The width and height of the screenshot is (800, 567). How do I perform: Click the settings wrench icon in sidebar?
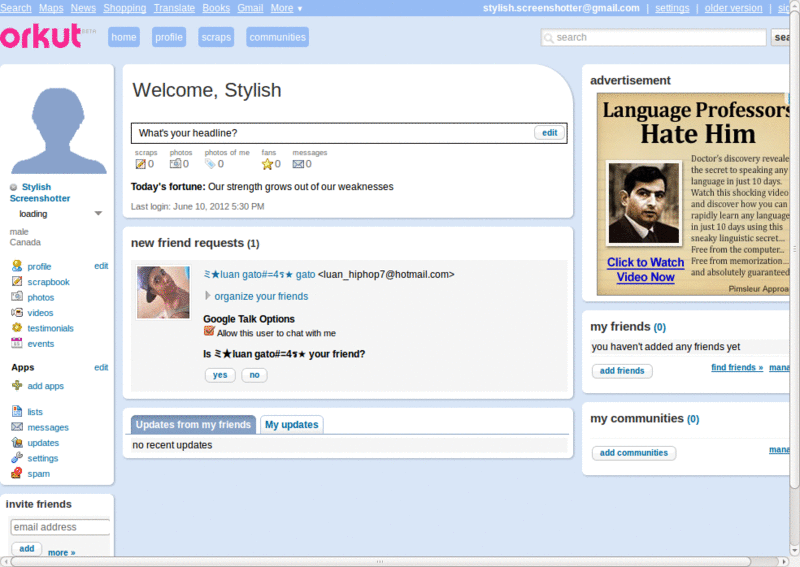17,457
